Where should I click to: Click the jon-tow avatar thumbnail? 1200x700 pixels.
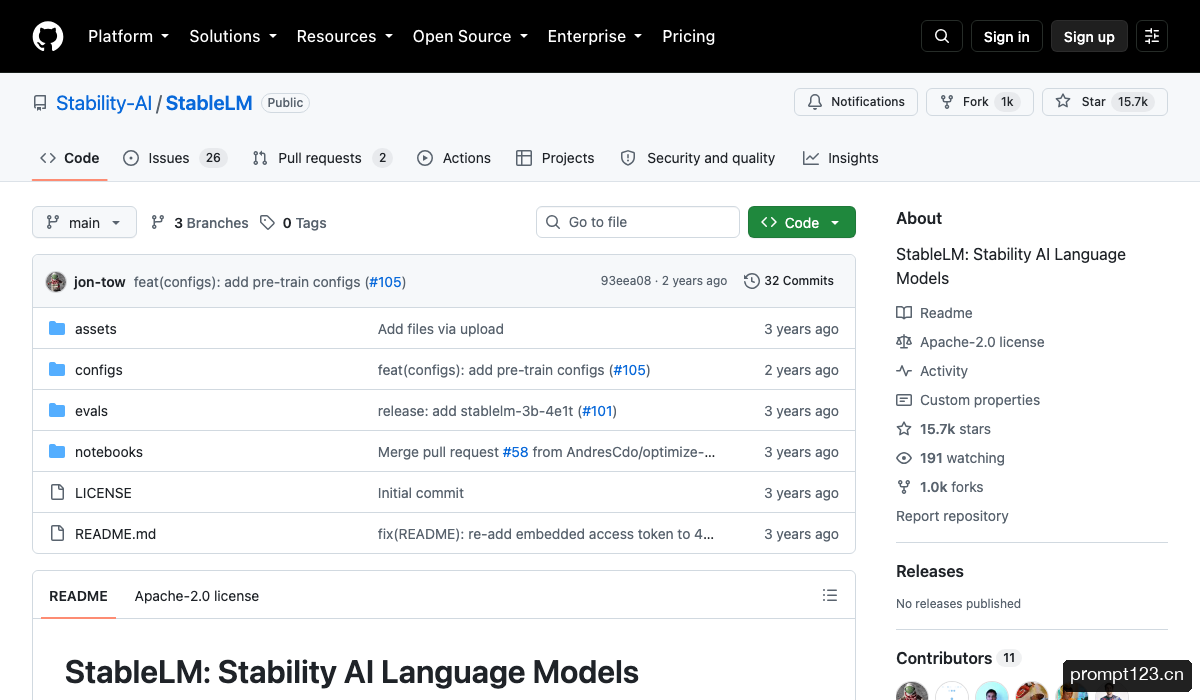click(56, 282)
